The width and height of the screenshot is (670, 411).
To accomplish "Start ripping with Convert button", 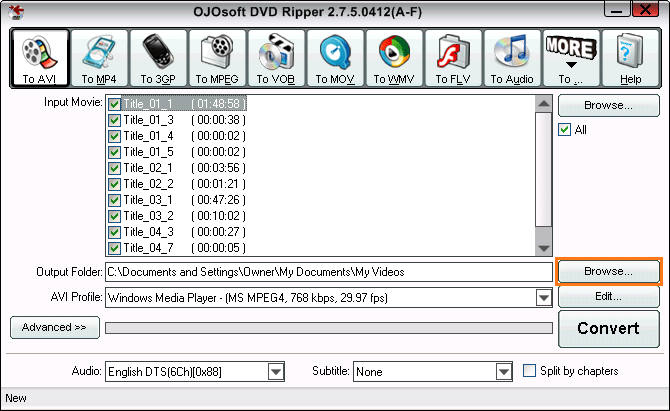I will (608, 329).
